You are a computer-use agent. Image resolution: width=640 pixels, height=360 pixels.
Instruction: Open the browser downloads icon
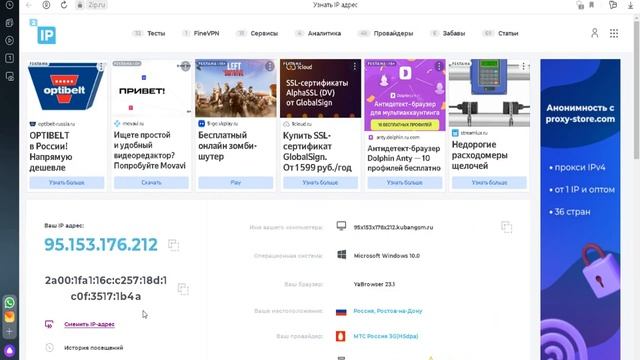click(630, 5)
